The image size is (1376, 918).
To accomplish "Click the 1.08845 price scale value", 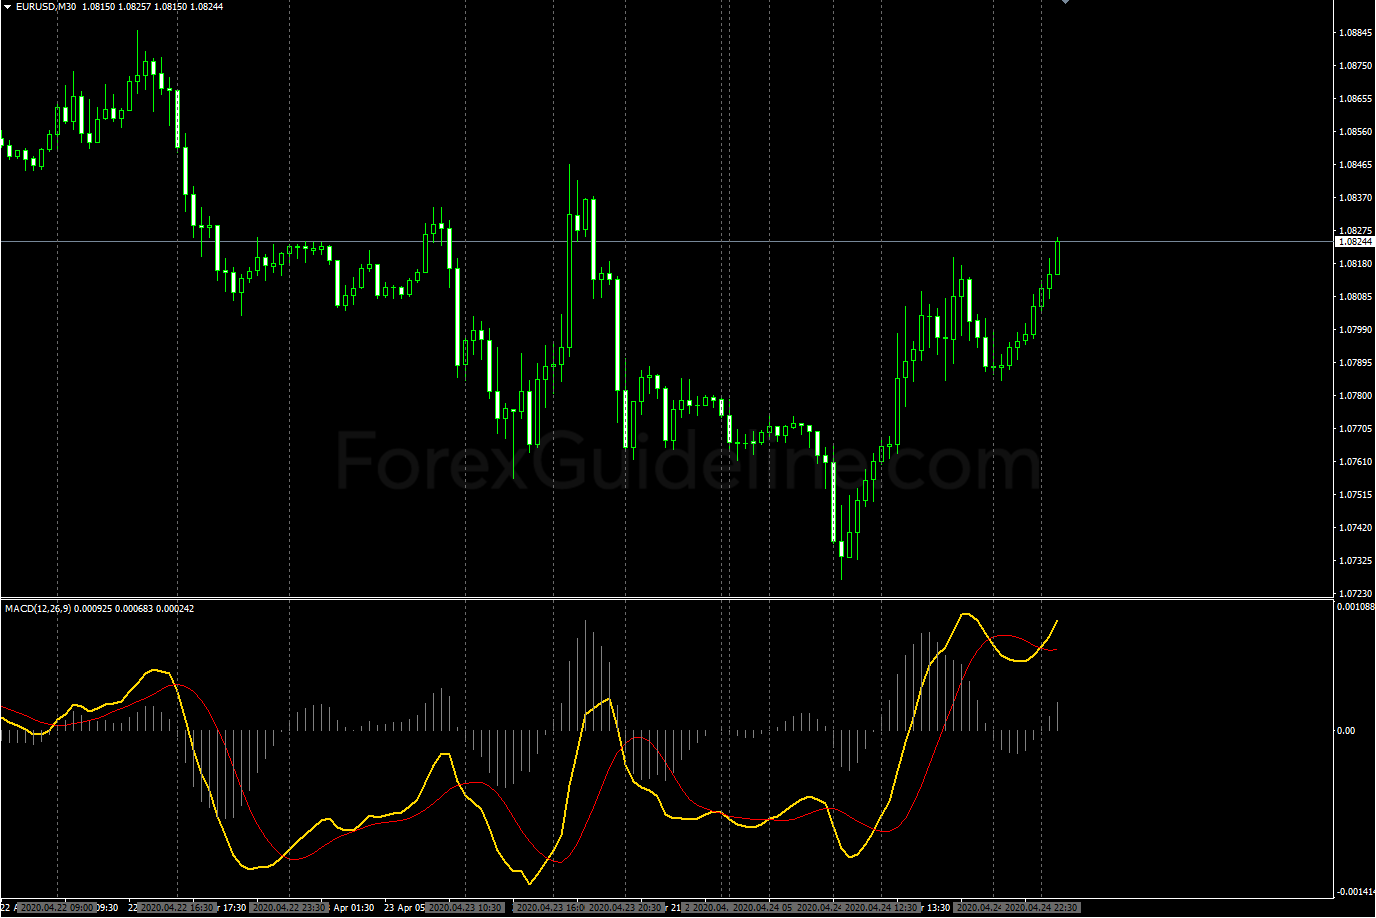I will (1354, 32).
